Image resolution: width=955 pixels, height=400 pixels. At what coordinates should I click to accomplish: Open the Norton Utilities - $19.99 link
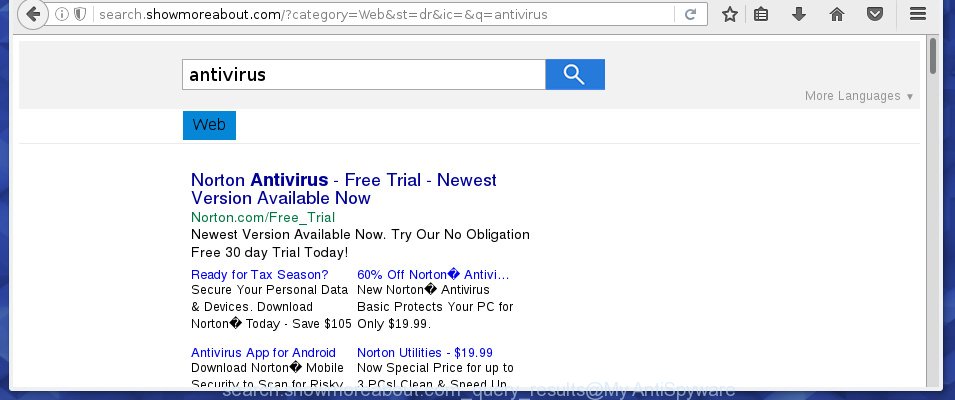425,353
